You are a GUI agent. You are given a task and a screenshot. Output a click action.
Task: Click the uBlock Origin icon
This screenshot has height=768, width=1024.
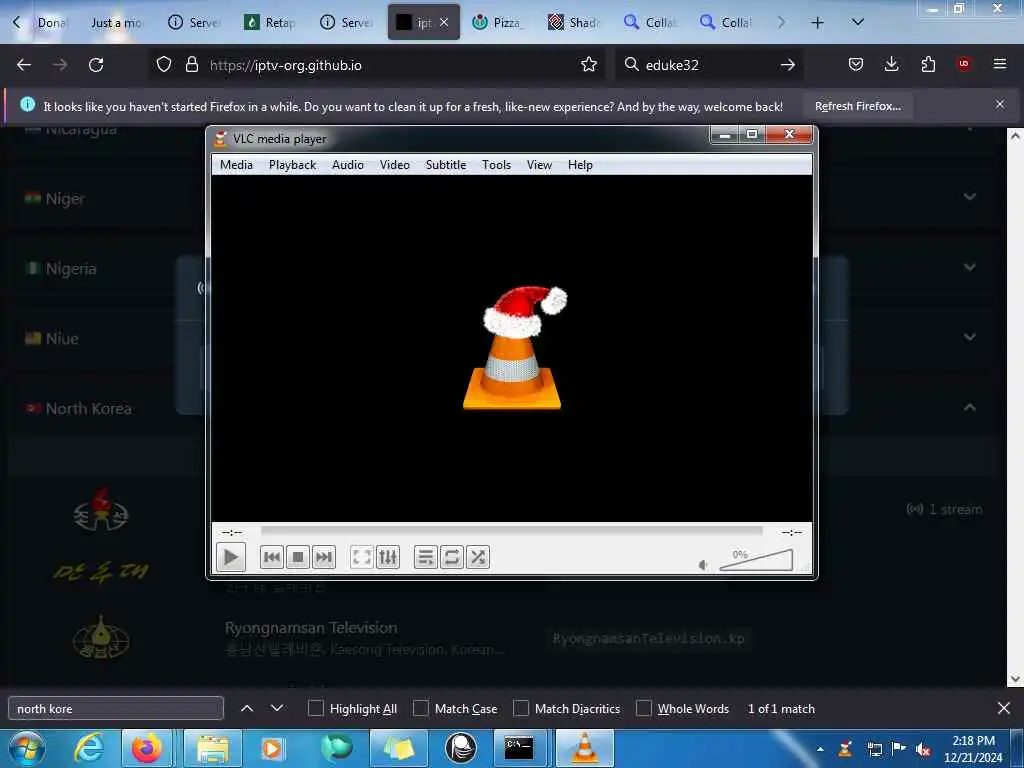964,64
